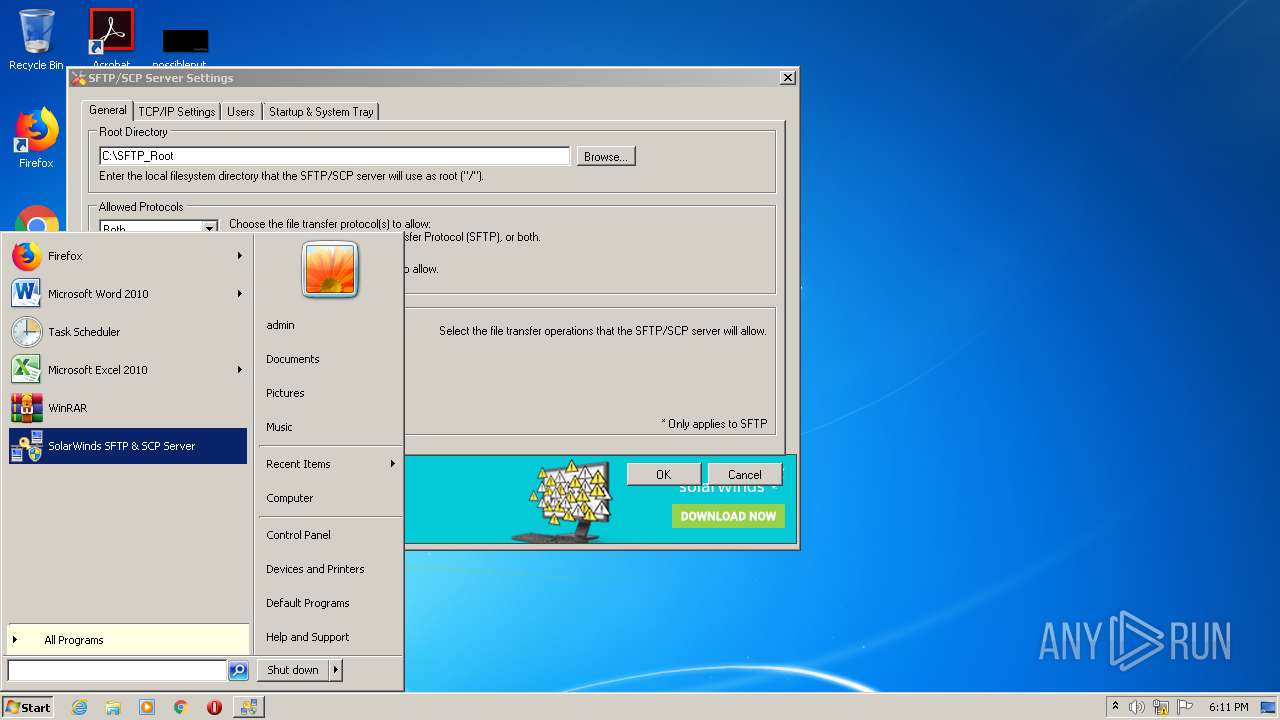This screenshot has height=720, width=1280.
Task: Click taskbar clock showing 6:11 PM
Action: click(x=1229, y=707)
